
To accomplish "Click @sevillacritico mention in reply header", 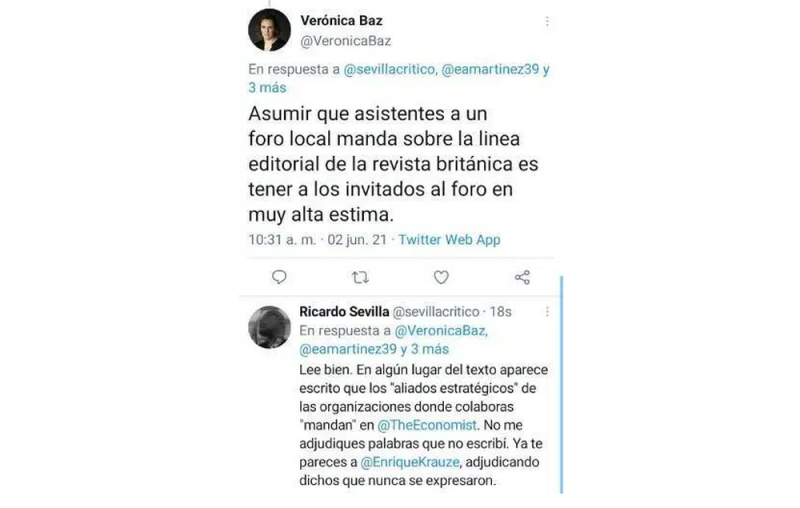I will (x=390, y=69).
